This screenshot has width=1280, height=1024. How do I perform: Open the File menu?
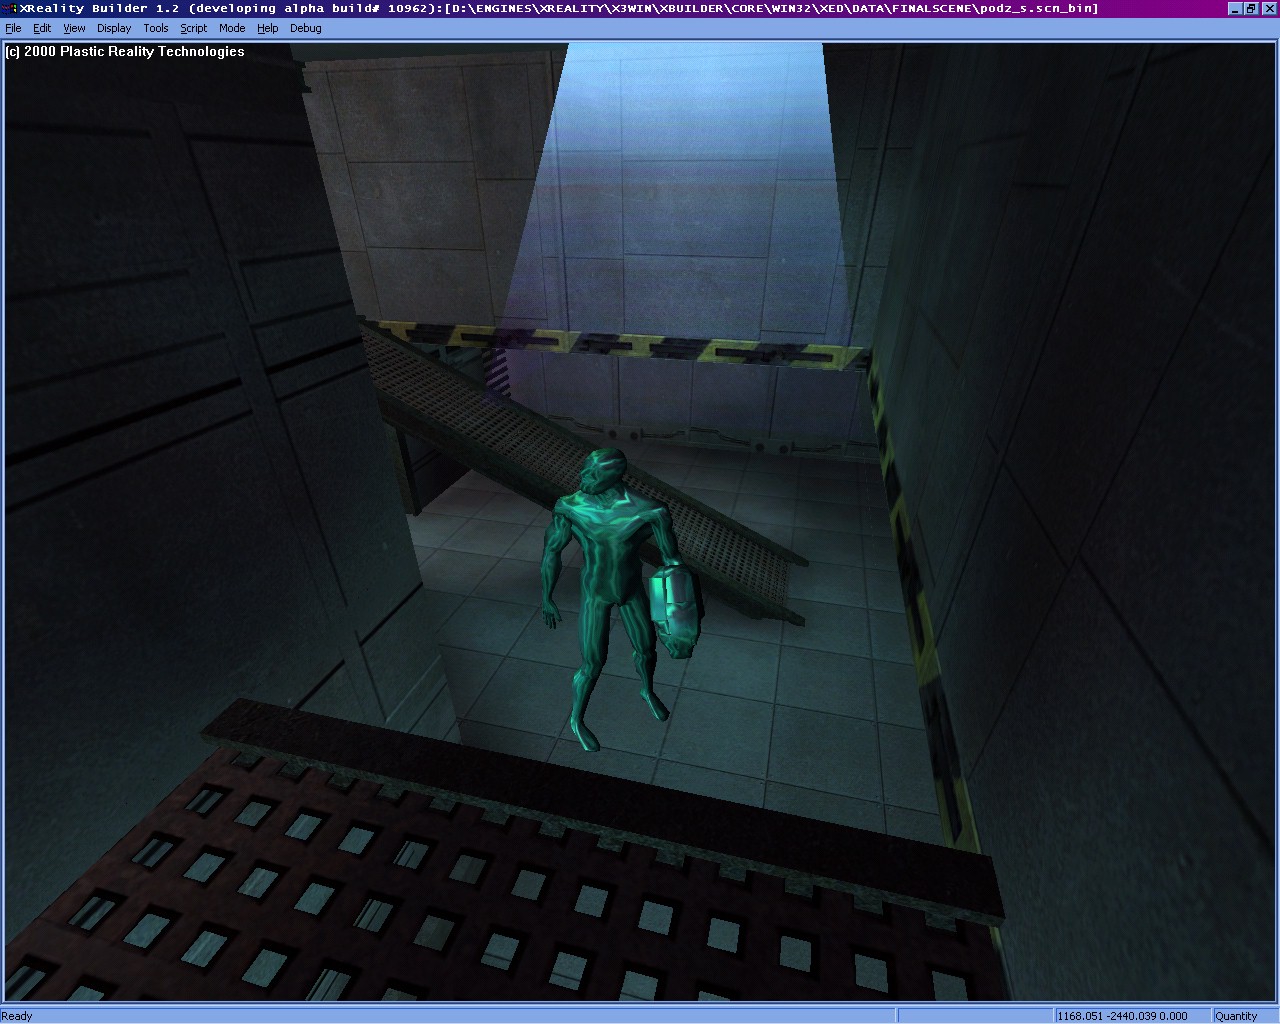pos(13,28)
